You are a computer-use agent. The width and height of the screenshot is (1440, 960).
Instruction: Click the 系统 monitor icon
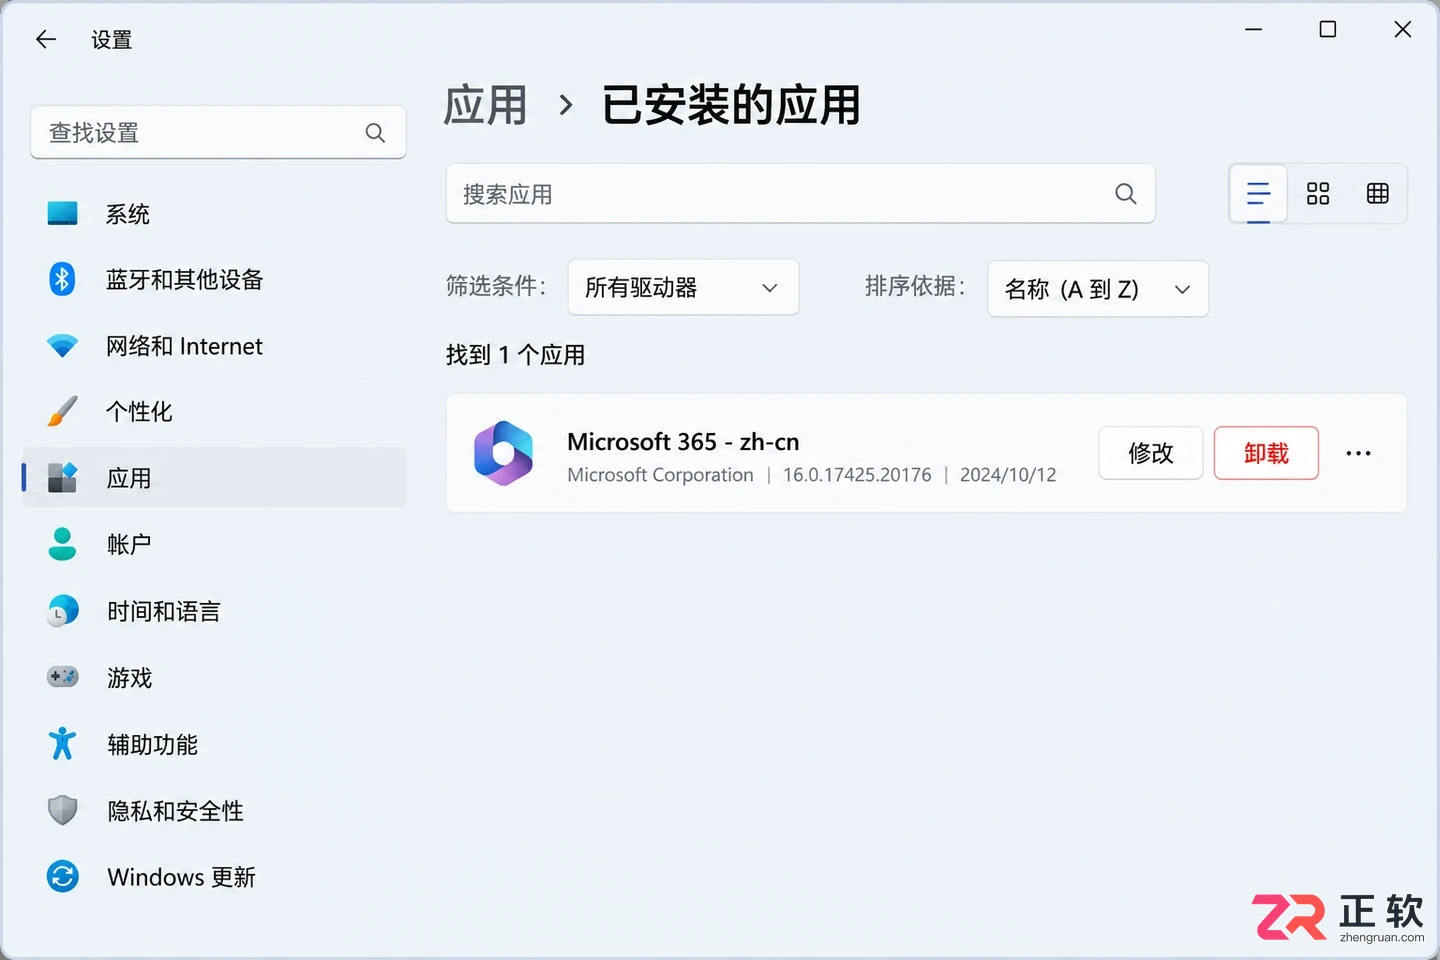[x=62, y=213]
